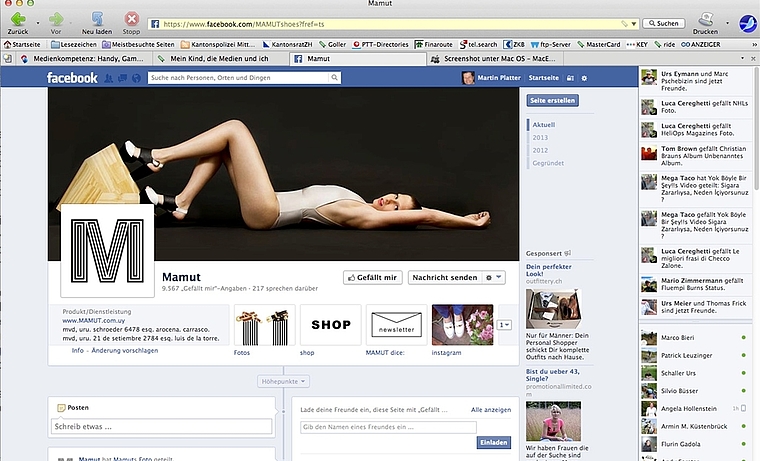Screen dimensions: 760x461
Task: Open the Höhepunkte filter dropdown
Action: coord(284,382)
